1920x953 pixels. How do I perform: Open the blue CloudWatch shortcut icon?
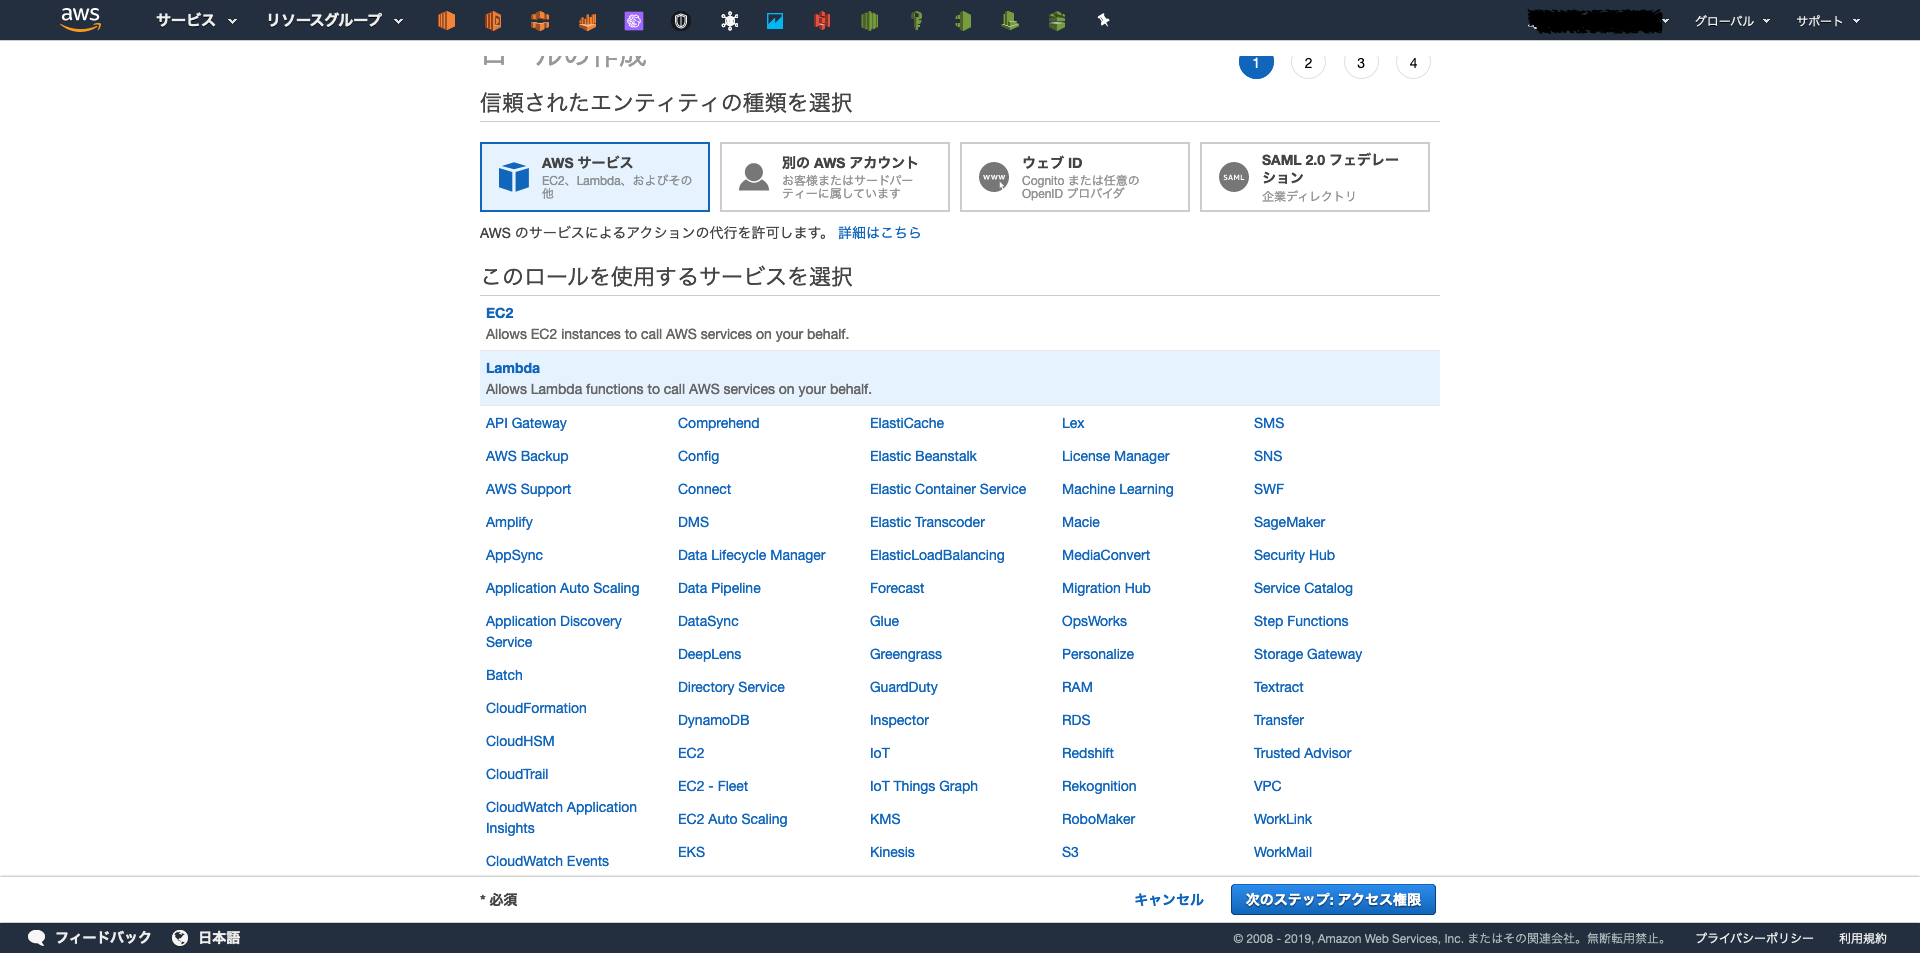point(776,20)
